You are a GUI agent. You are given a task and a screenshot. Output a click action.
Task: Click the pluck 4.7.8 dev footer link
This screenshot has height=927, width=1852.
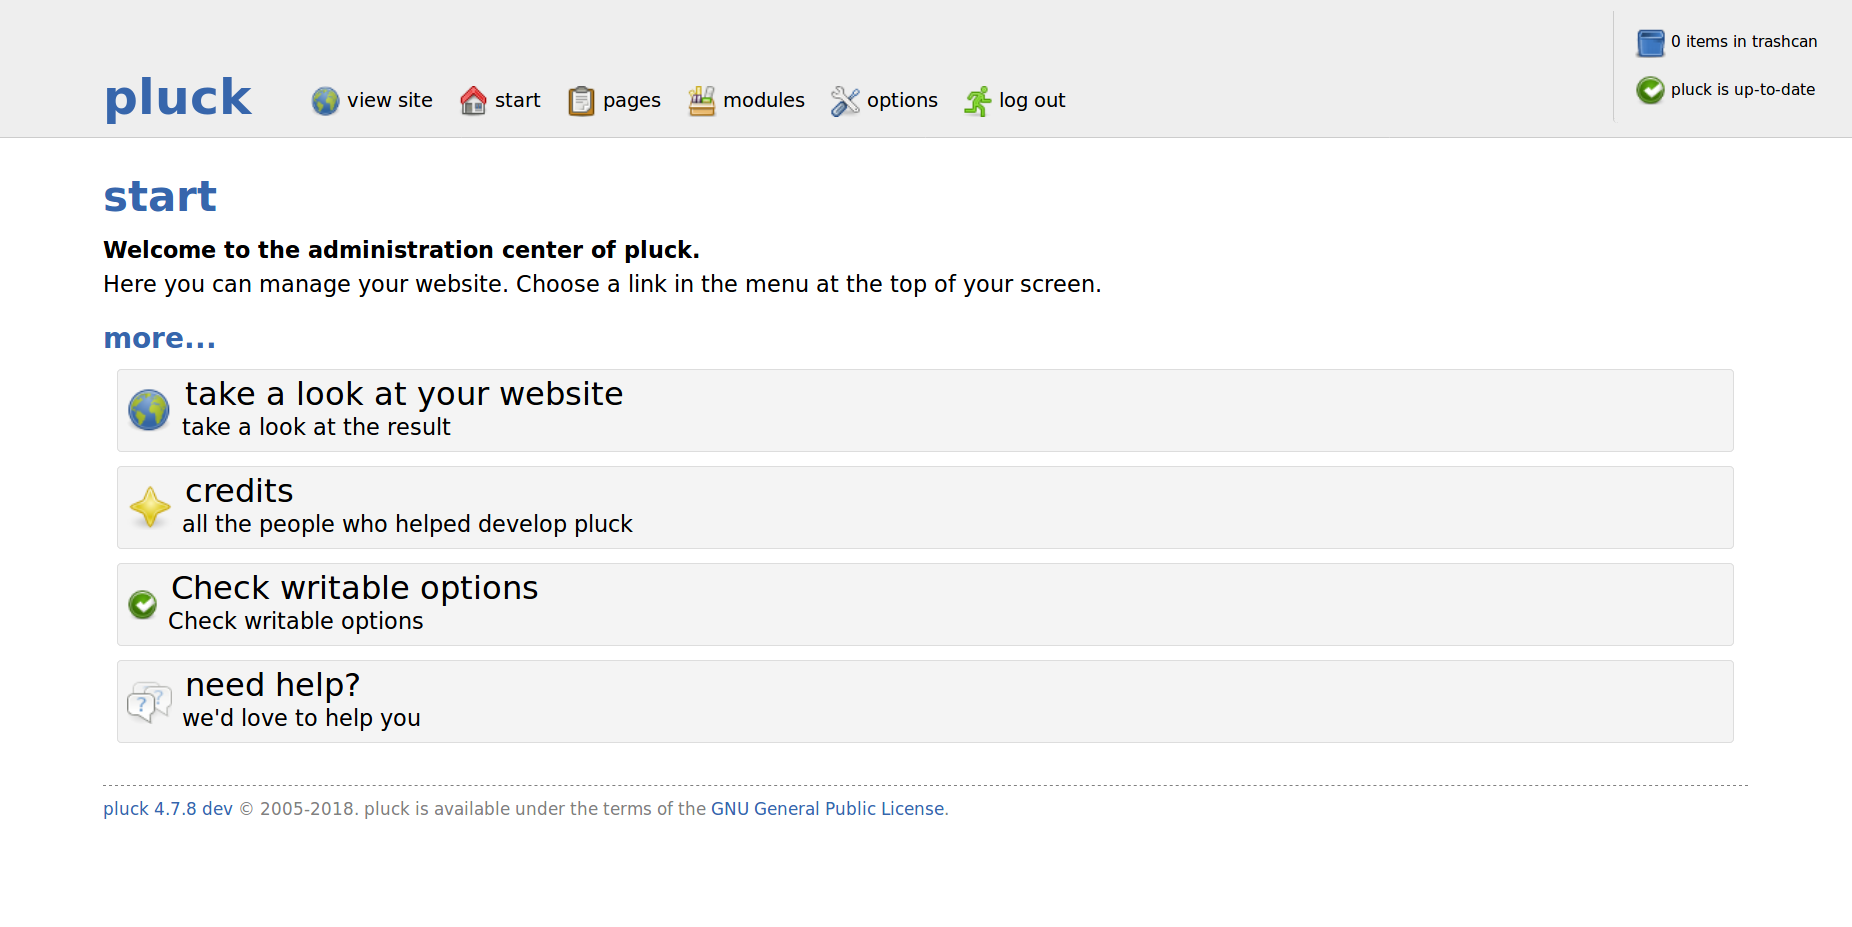(x=168, y=809)
